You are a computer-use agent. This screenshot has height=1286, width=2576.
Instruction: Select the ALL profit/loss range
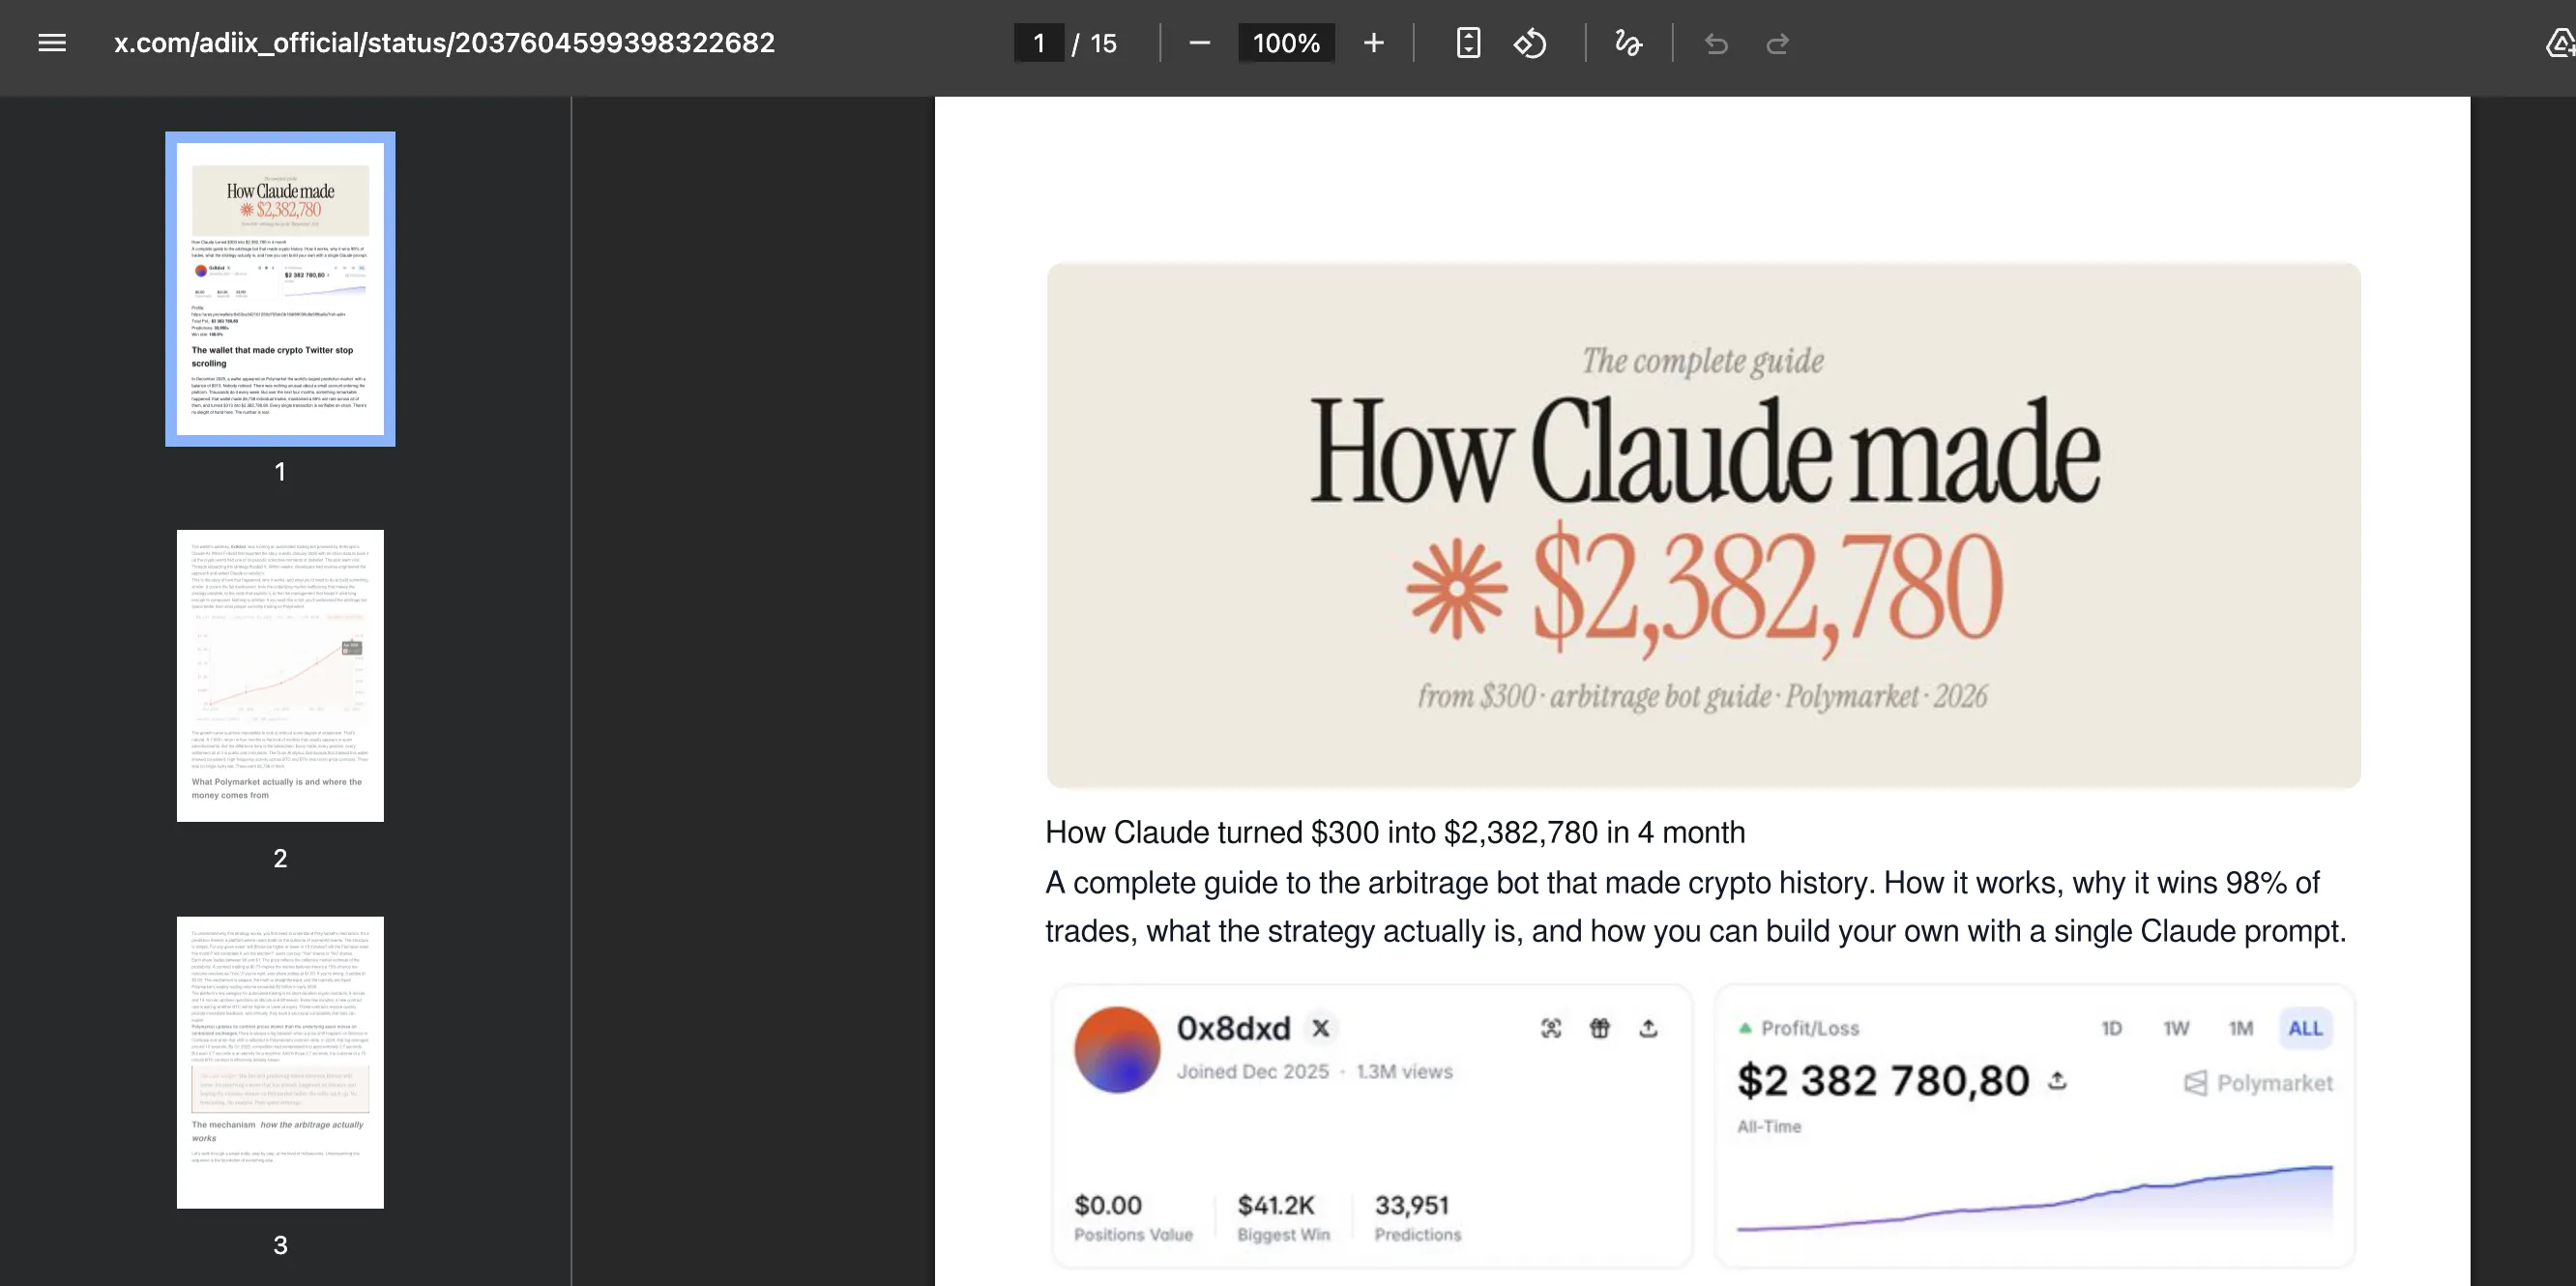point(2305,1028)
